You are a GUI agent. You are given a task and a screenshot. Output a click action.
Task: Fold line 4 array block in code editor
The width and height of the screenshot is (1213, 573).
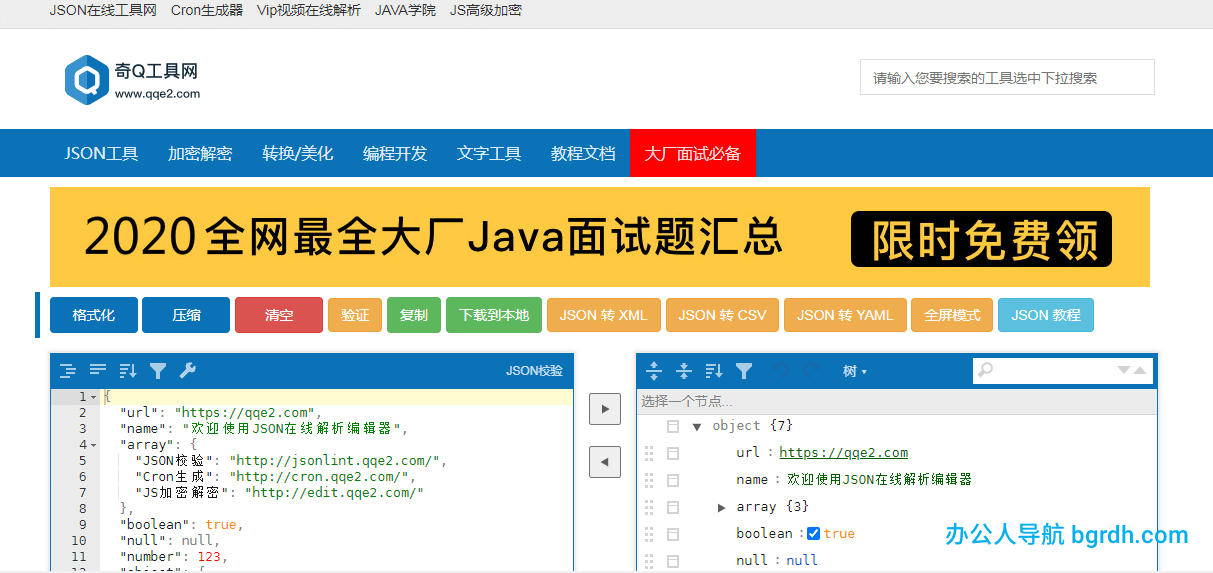94,445
